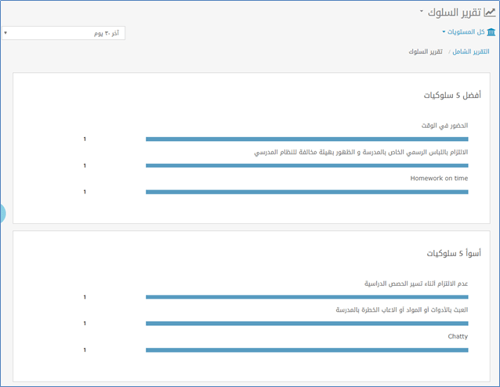Viewport: 500px width, 387px height.
Task: Click the institution building icon near كل المستويات
Action: pyautogui.click(x=491, y=32)
